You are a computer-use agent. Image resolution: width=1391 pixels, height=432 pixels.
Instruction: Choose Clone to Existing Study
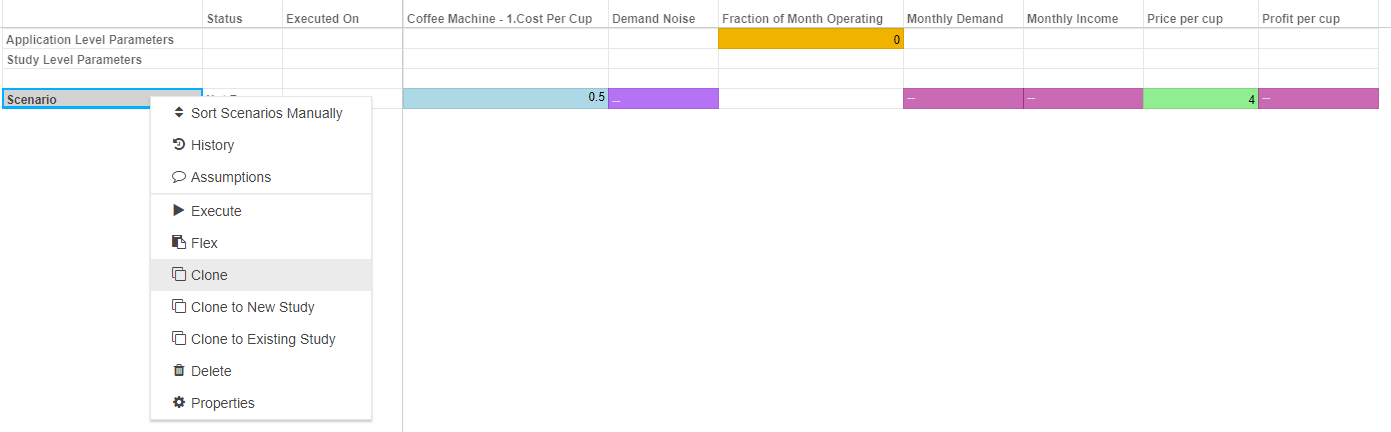[x=262, y=339]
